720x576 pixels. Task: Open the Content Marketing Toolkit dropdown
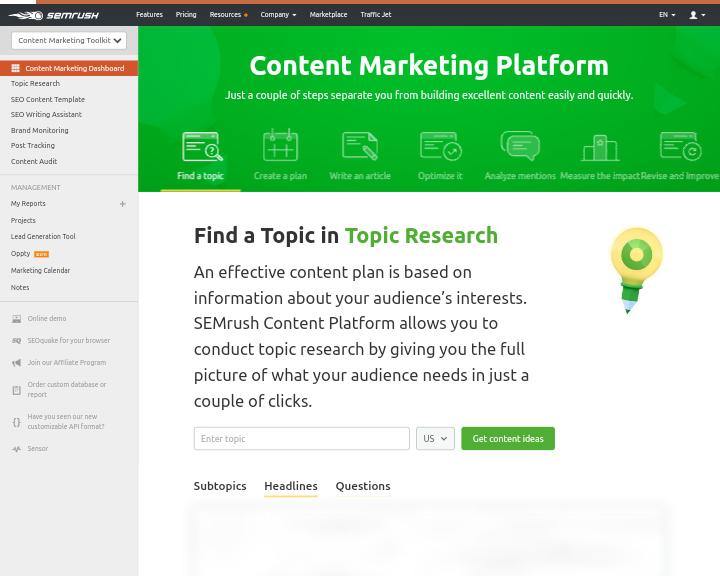[x=69, y=40]
